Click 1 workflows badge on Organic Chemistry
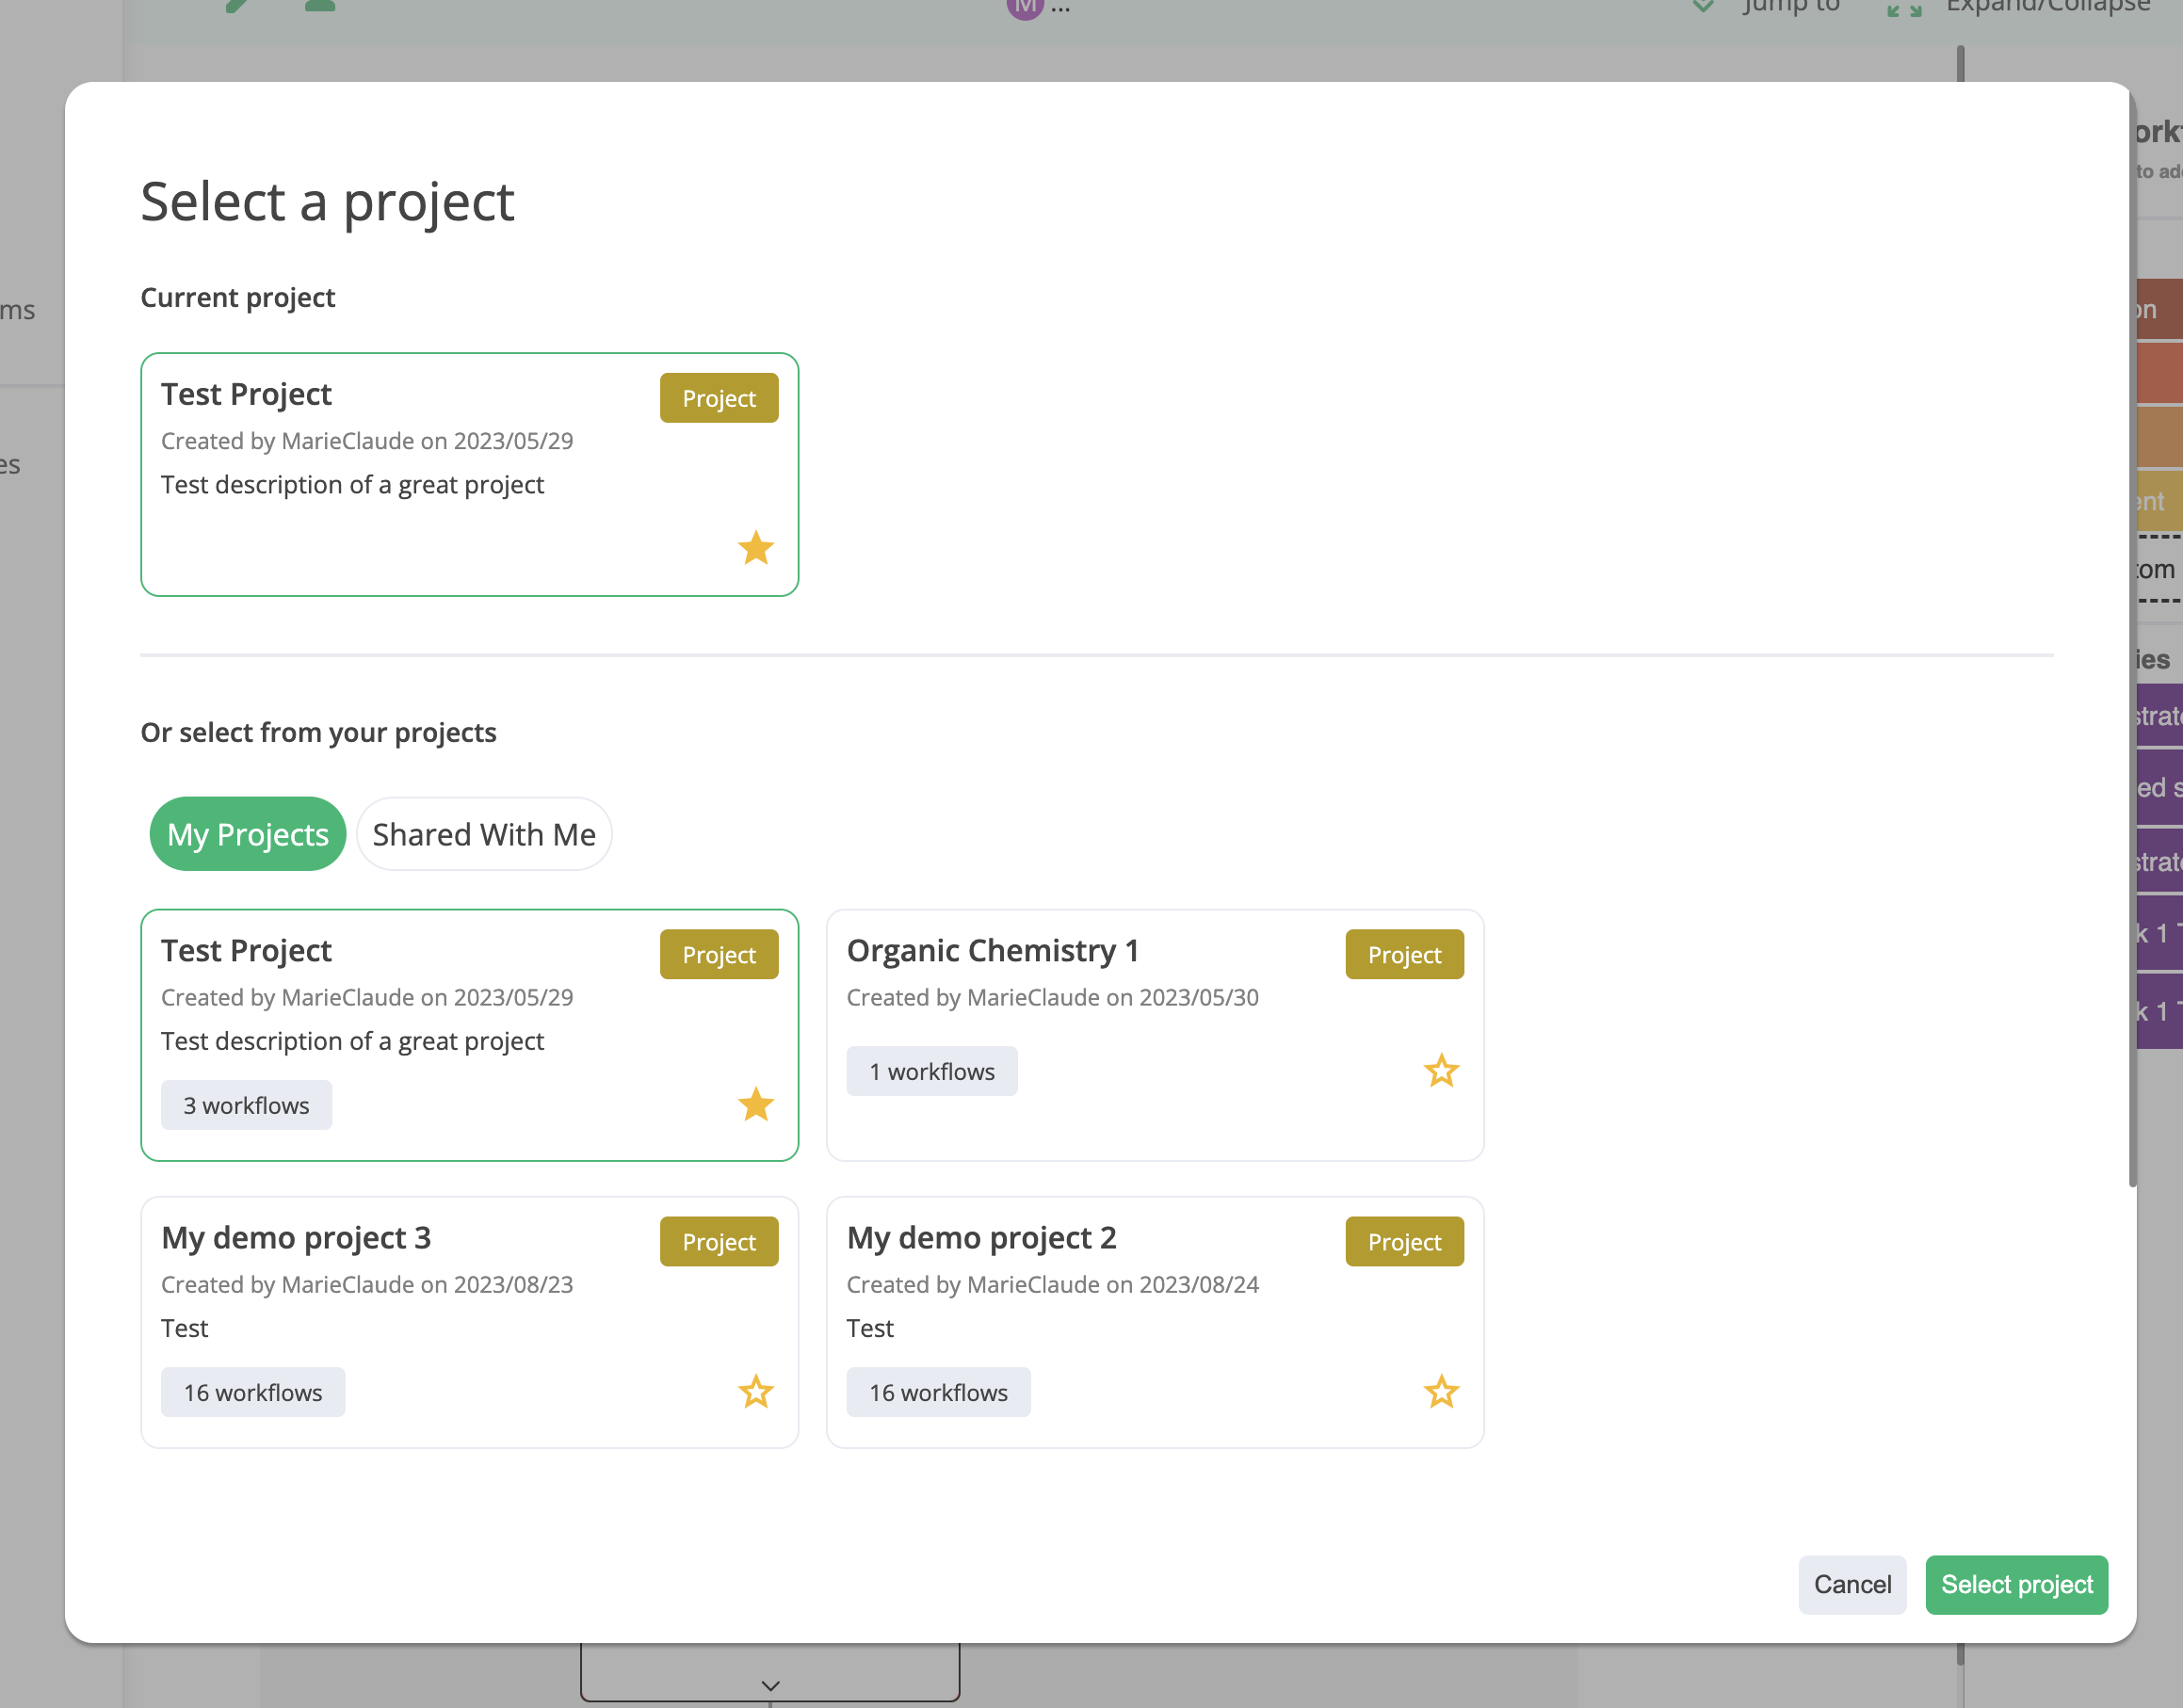 (931, 1071)
